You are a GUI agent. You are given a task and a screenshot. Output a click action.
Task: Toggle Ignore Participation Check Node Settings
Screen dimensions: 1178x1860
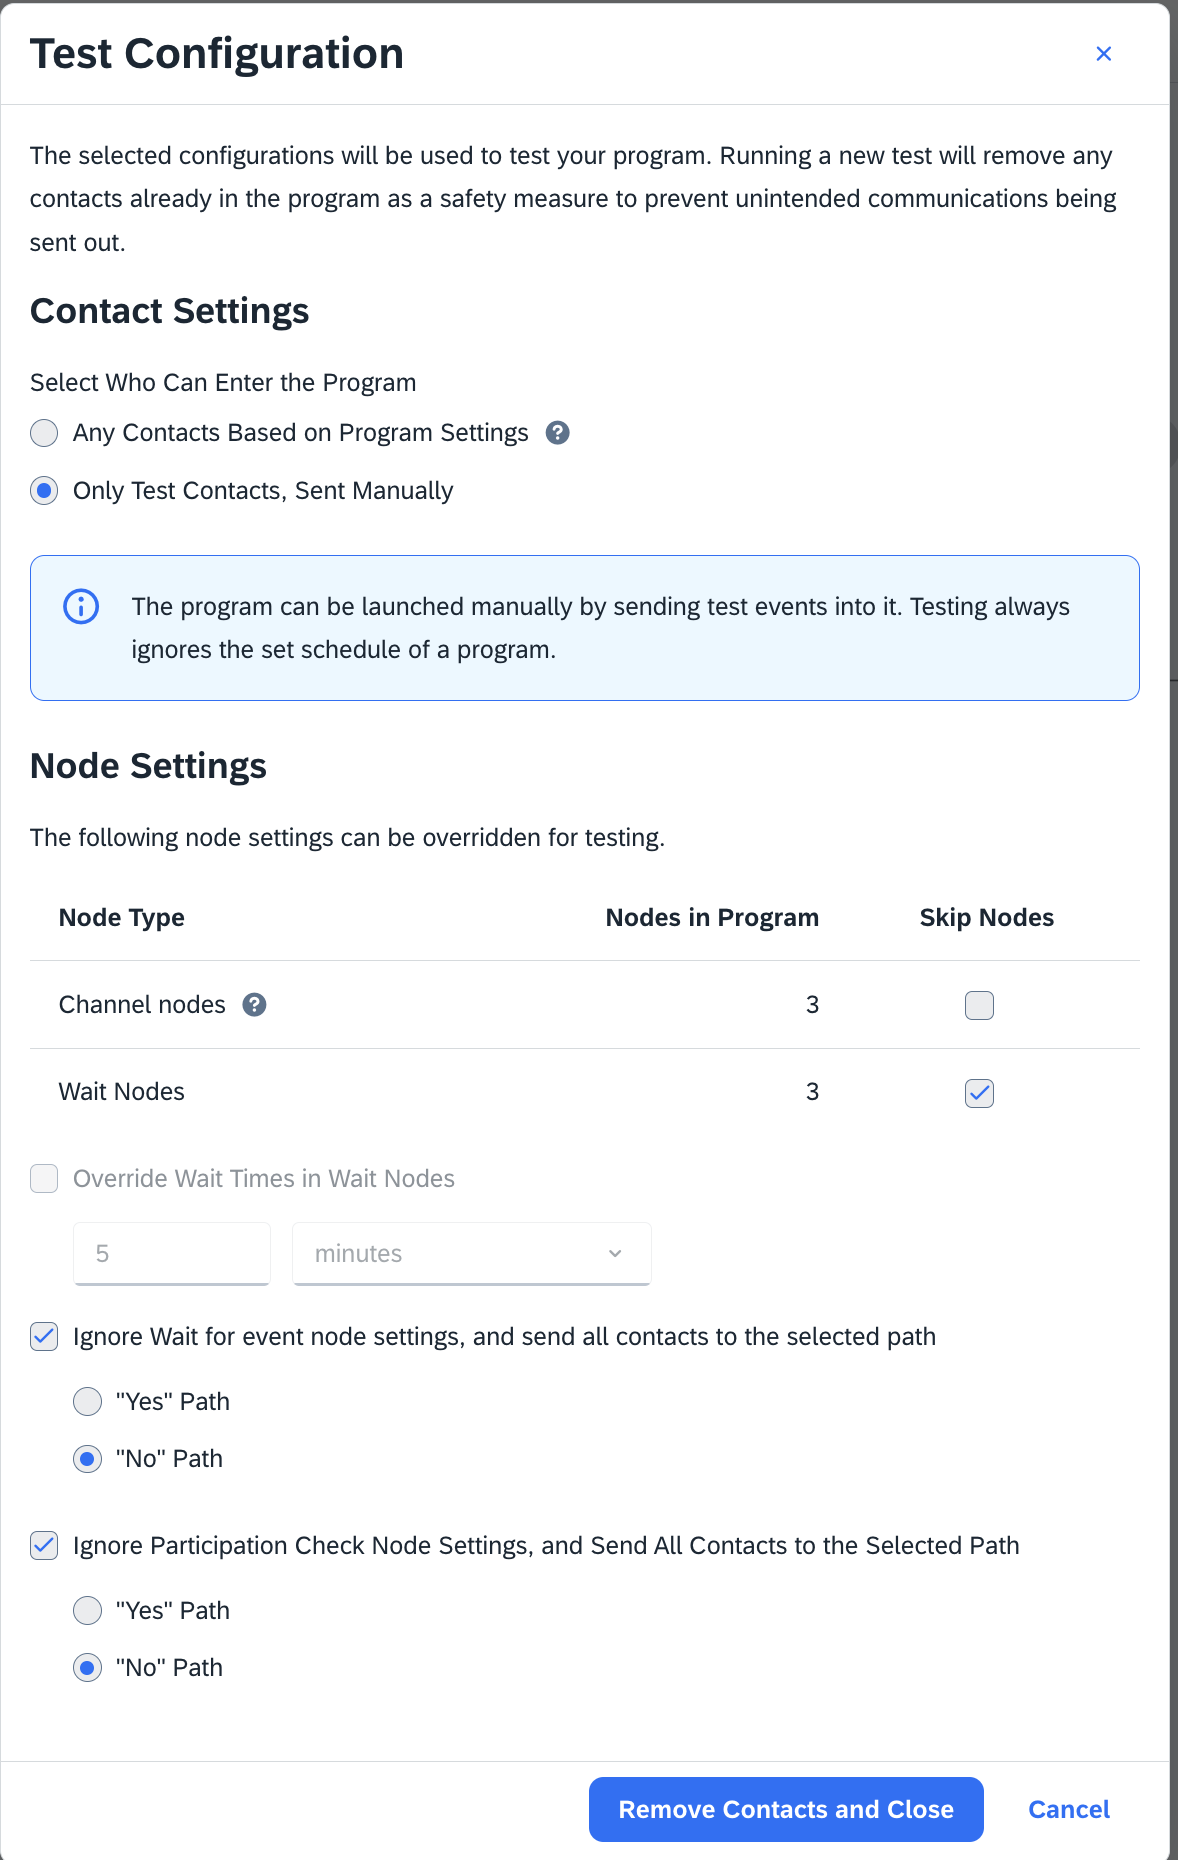44,1546
